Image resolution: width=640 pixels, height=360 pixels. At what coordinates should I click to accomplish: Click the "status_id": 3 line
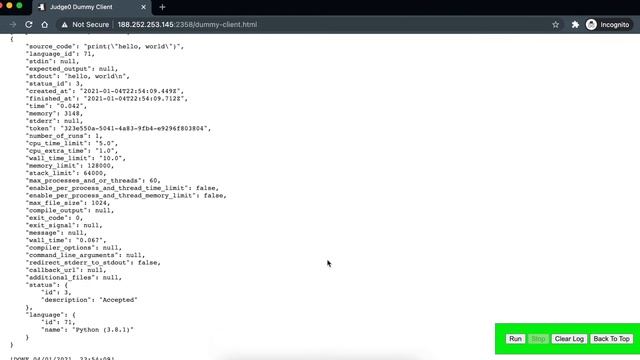coord(55,84)
